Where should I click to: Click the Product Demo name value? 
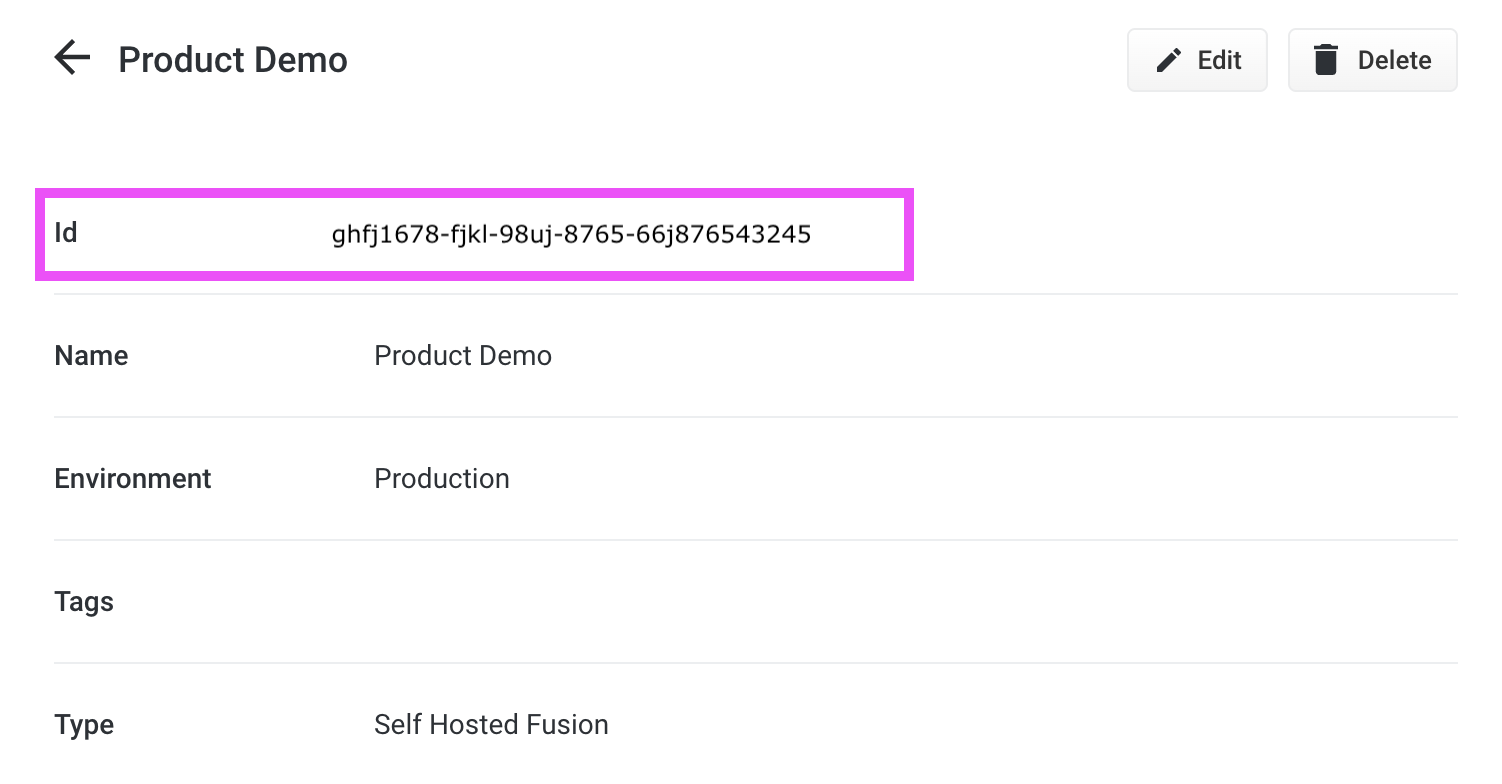462,356
